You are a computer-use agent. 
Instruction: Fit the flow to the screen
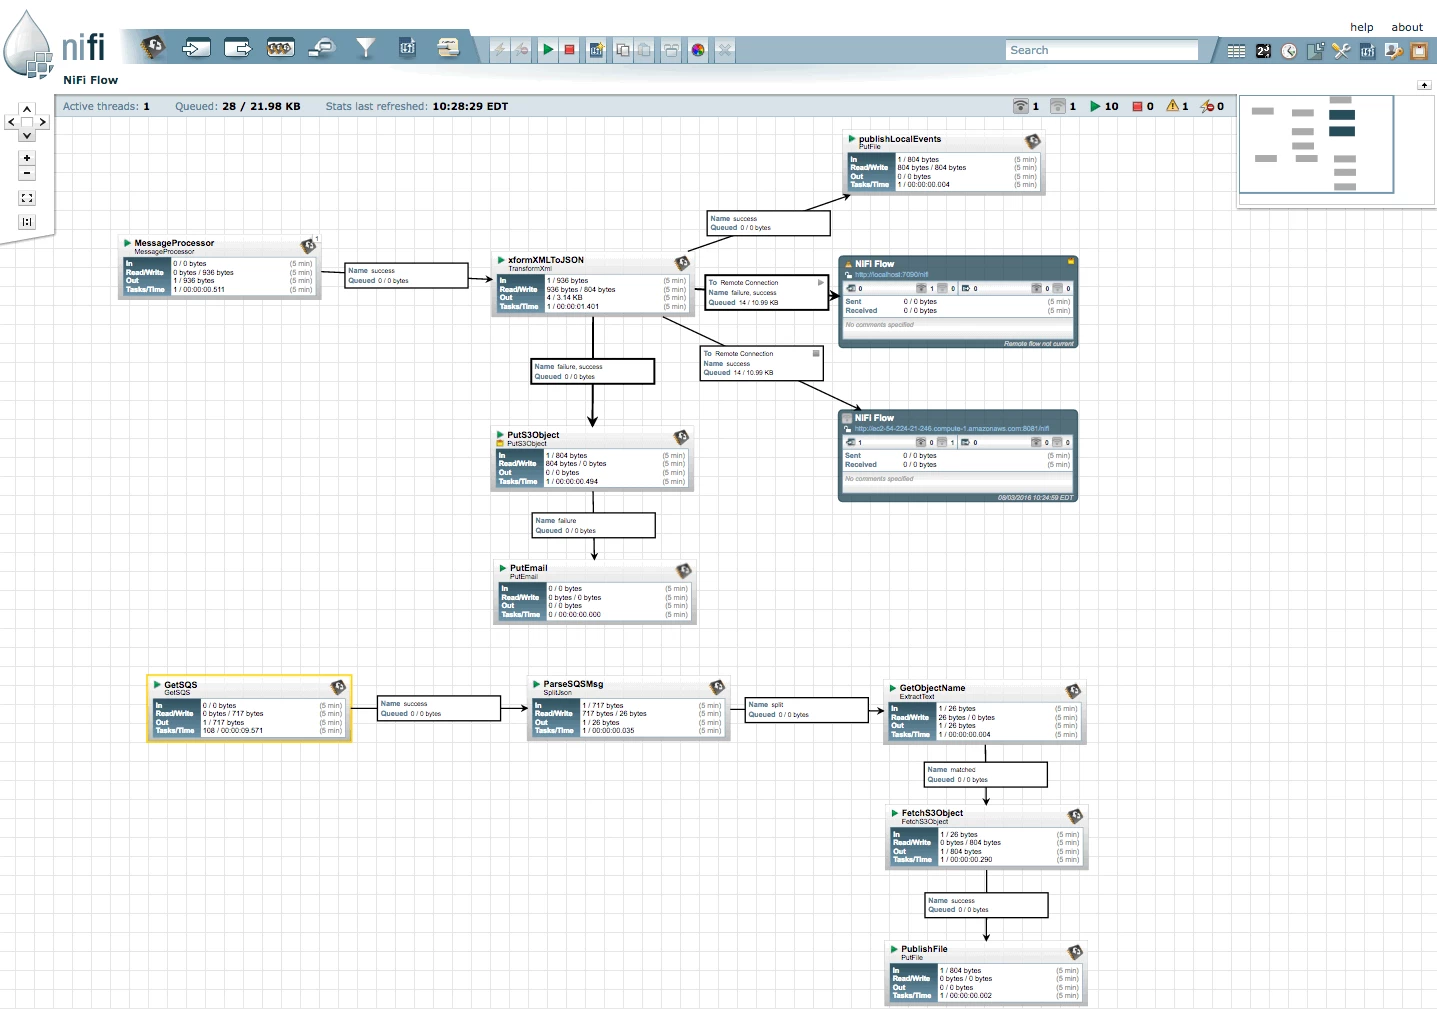coord(27,198)
